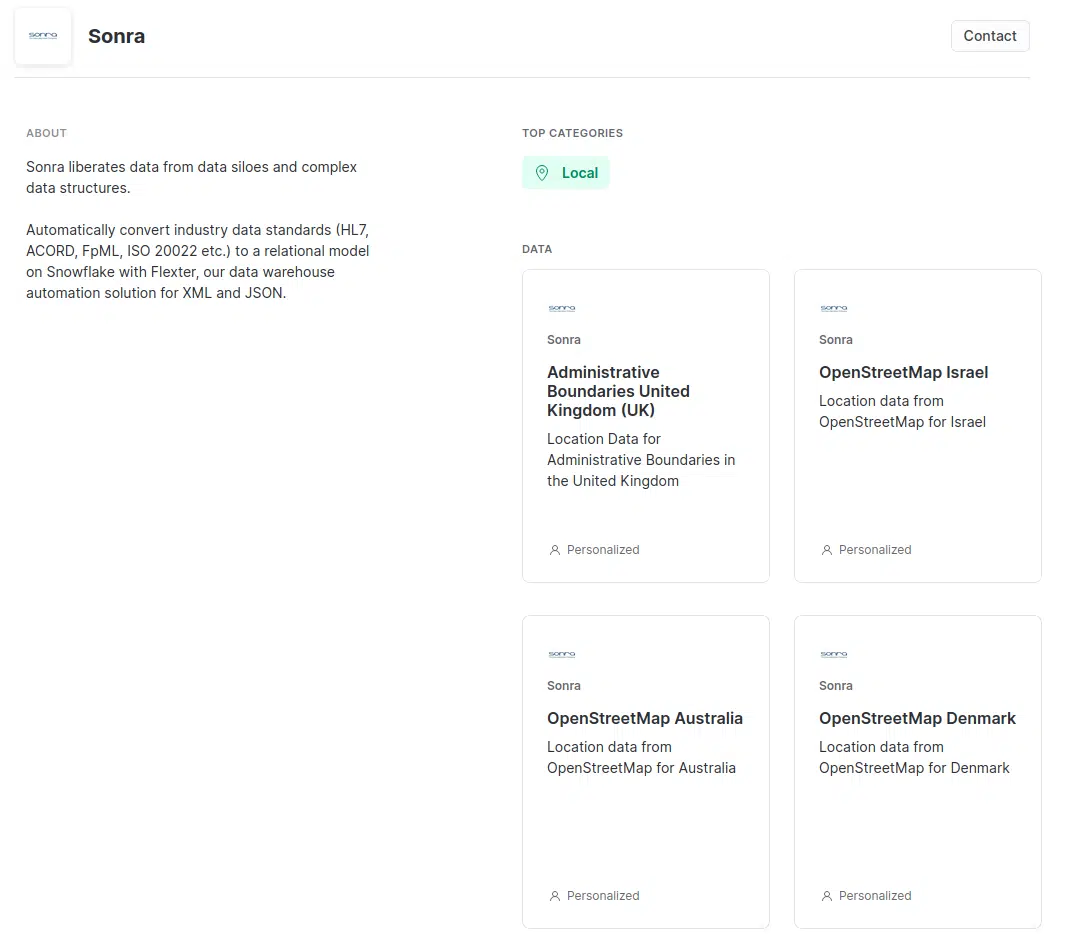
Task: Open the OpenStreetMap Israel listing title
Action: coord(903,372)
